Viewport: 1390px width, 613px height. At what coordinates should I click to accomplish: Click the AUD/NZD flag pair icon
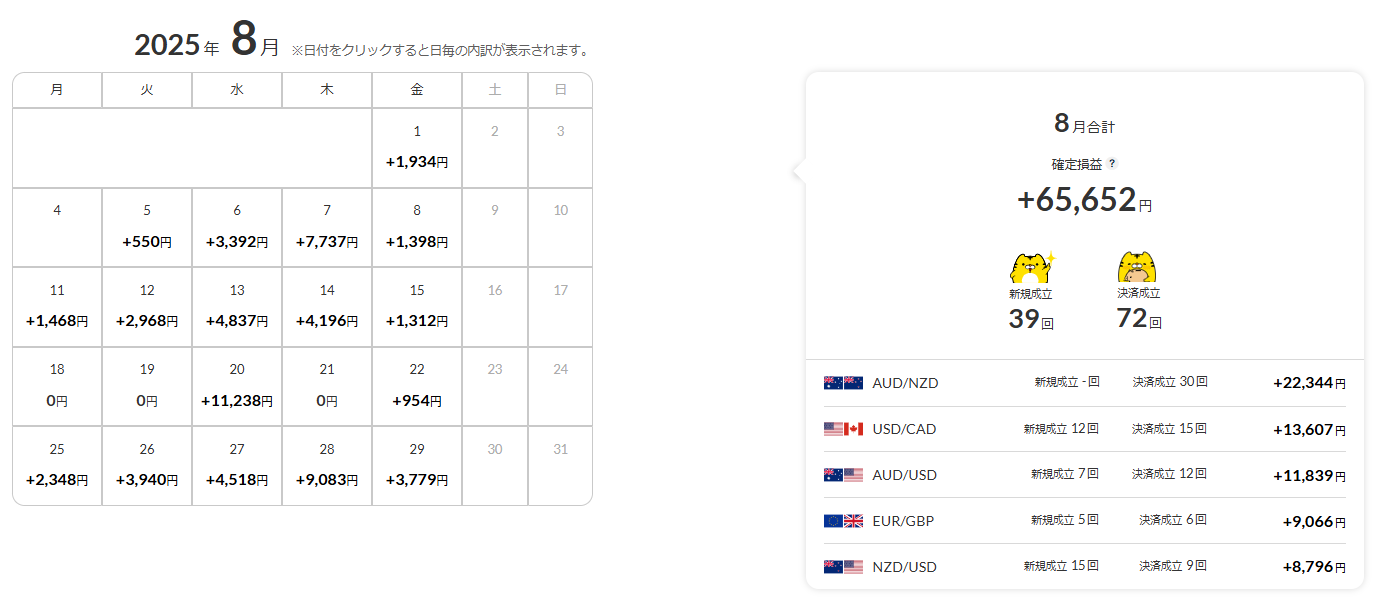843,383
